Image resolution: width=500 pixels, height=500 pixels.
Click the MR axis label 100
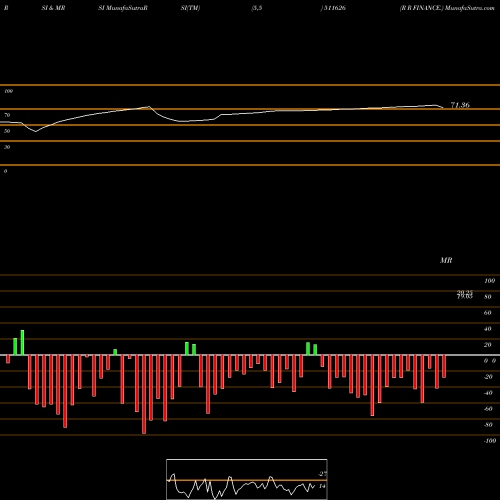[489, 281]
